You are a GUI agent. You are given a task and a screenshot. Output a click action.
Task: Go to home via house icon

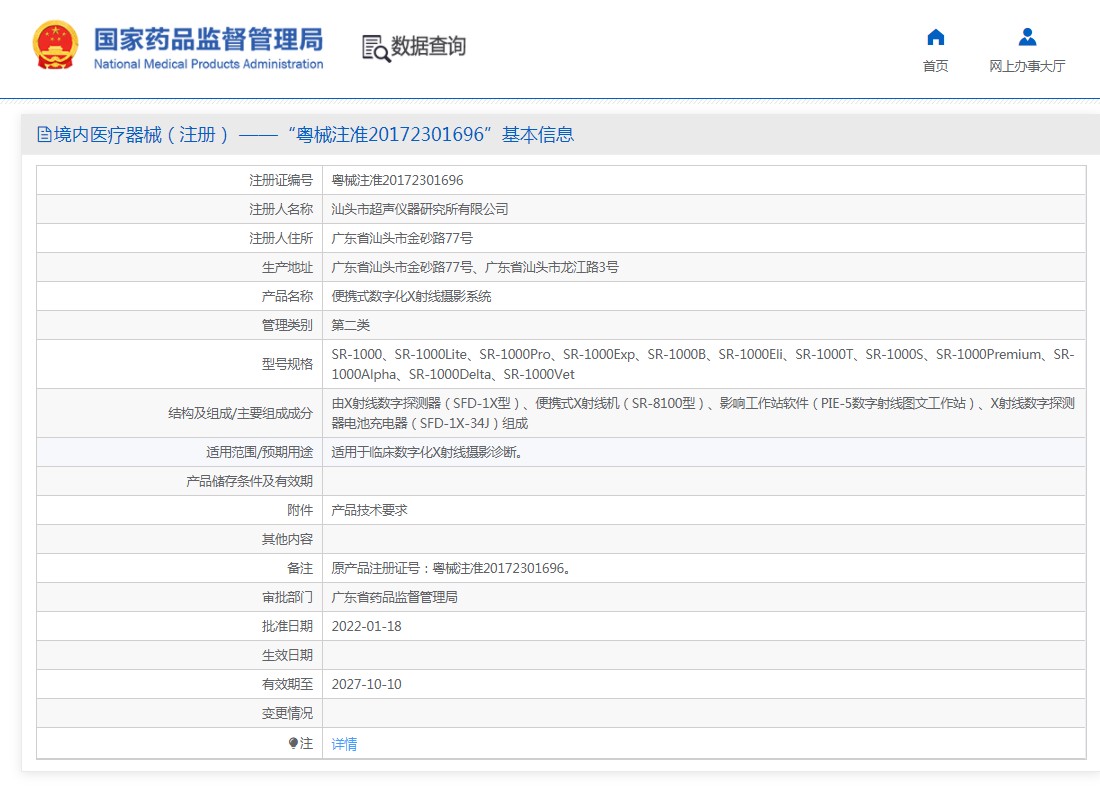(x=935, y=36)
